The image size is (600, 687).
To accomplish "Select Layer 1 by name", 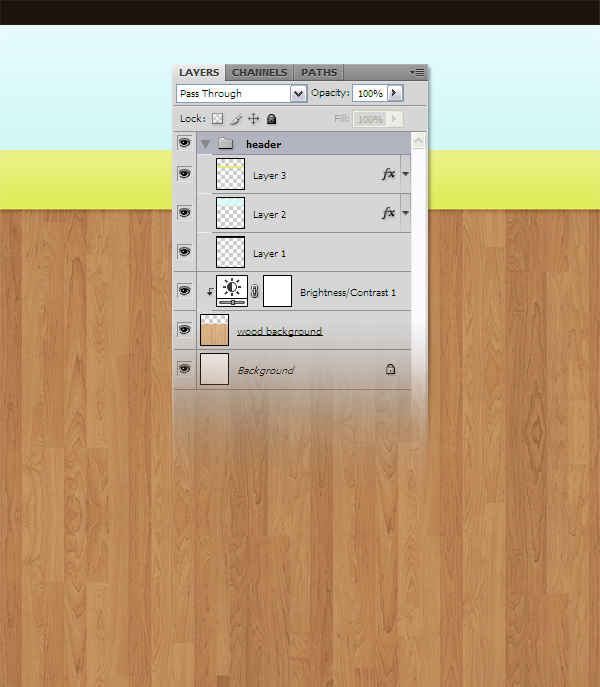I will point(270,254).
